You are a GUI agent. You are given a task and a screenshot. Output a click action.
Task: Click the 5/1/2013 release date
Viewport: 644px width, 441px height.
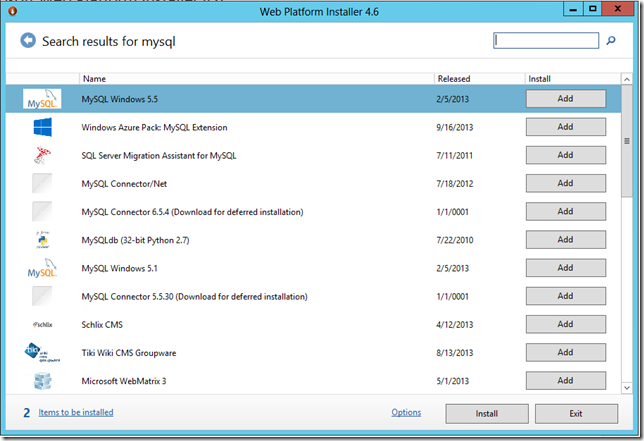(453, 381)
